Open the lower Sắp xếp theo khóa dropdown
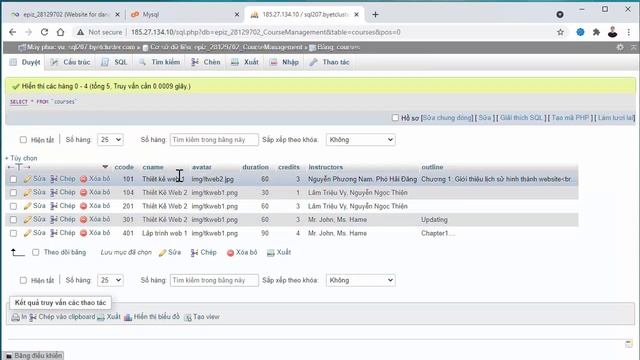640x360 pixels. point(360,280)
